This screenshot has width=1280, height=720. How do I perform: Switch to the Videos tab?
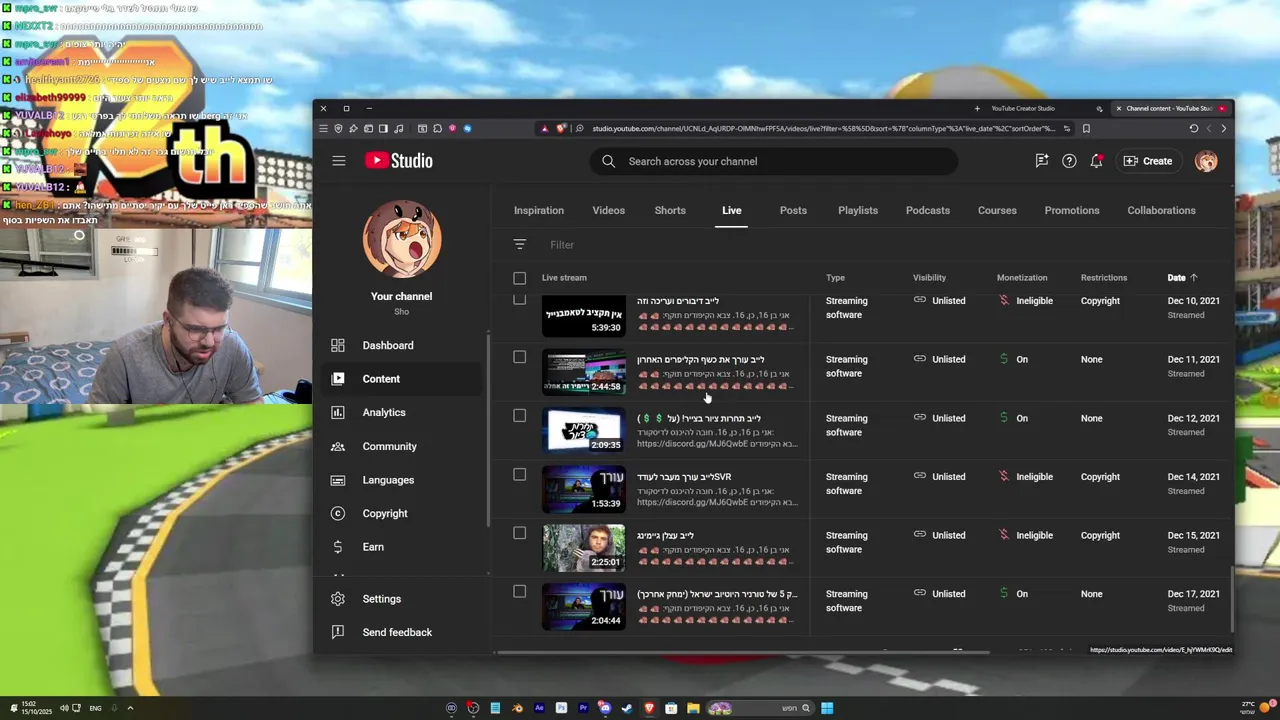(x=608, y=210)
